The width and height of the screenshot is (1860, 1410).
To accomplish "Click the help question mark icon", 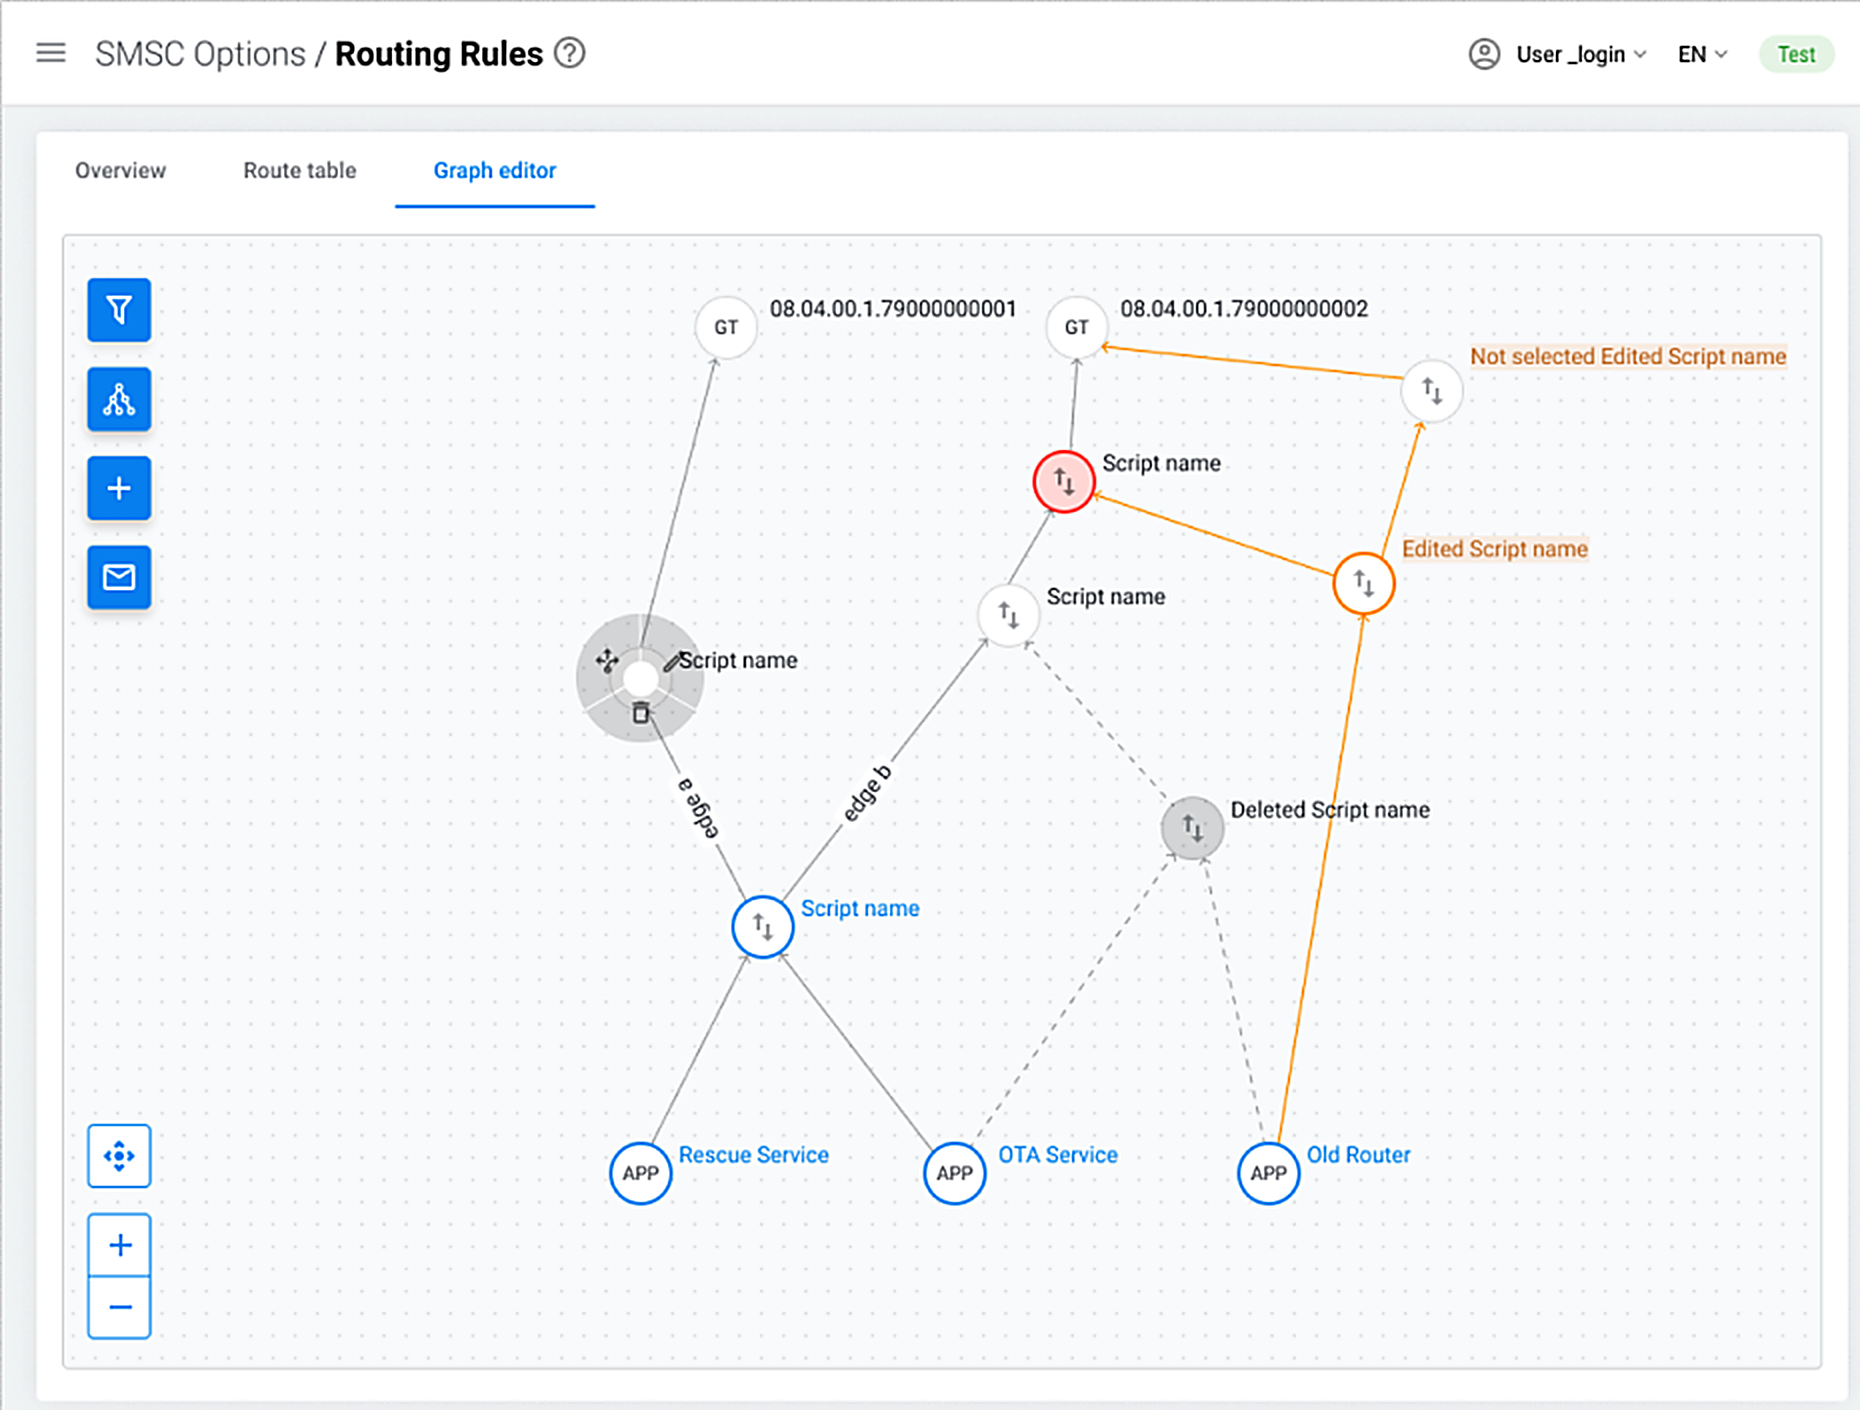I will point(570,53).
